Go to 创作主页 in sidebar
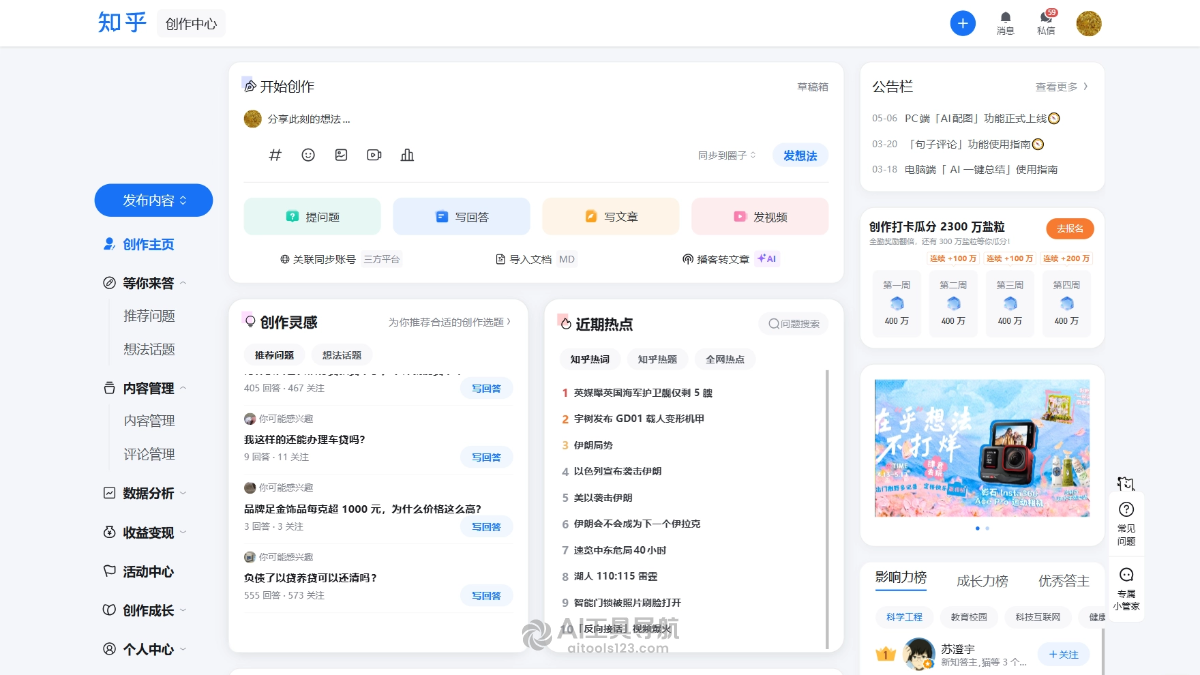The height and width of the screenshot is (675, 1200). [x=138, y=244]
